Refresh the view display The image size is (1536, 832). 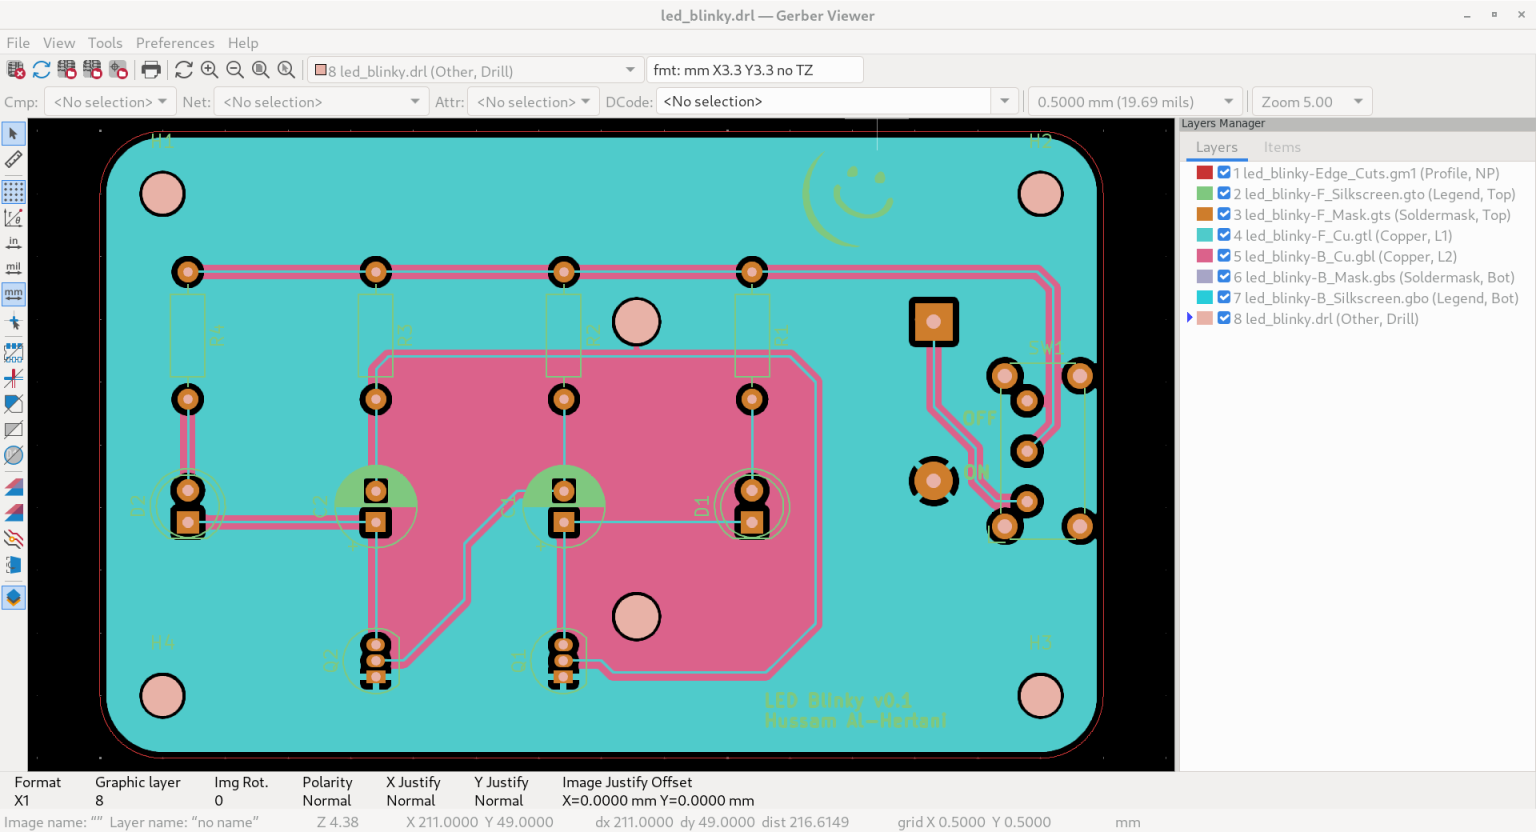(x=184, y=69)
